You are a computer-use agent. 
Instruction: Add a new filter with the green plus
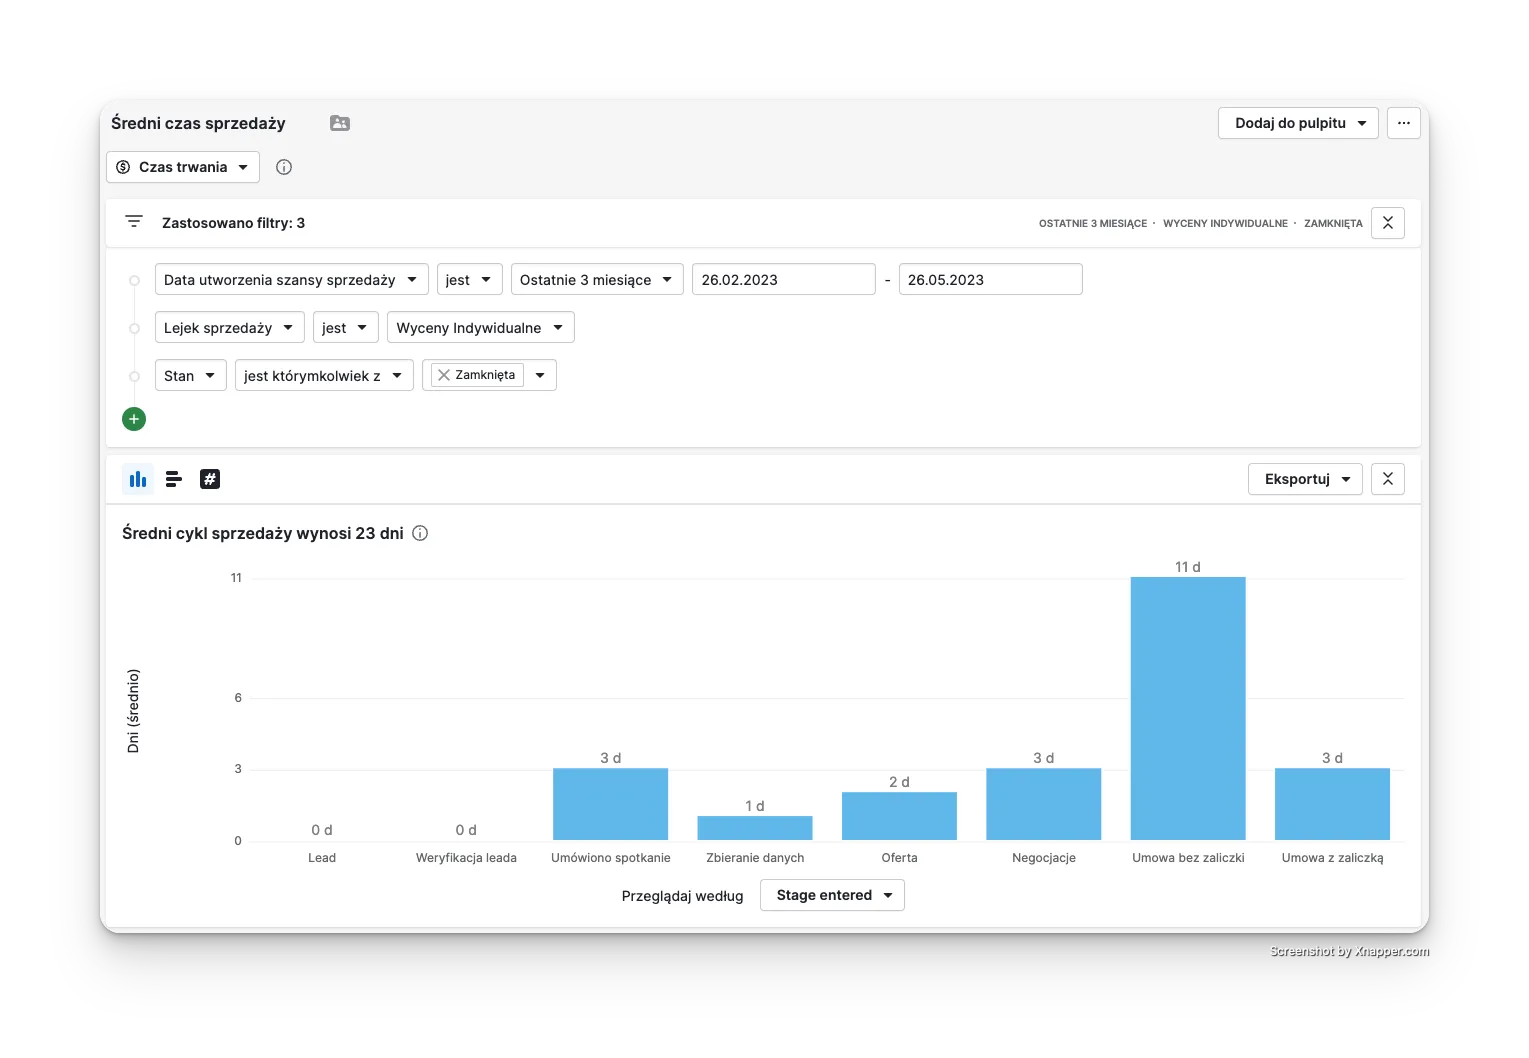tap(134, 419)
